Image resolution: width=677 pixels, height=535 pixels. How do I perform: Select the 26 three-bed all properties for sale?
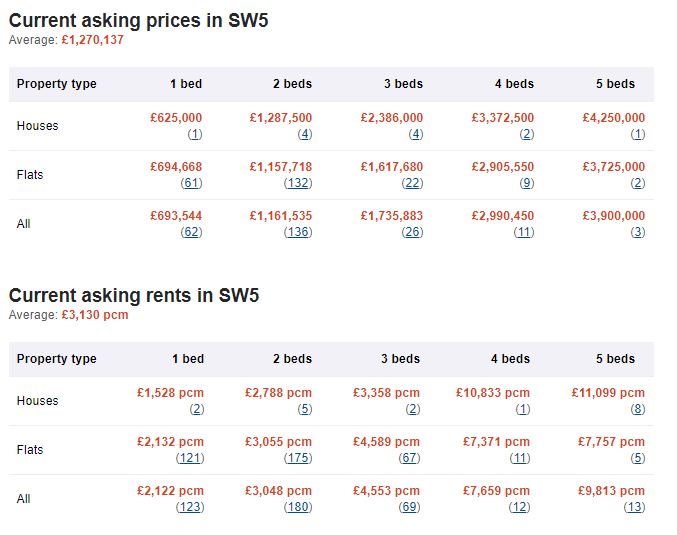(x=412, y=232)
